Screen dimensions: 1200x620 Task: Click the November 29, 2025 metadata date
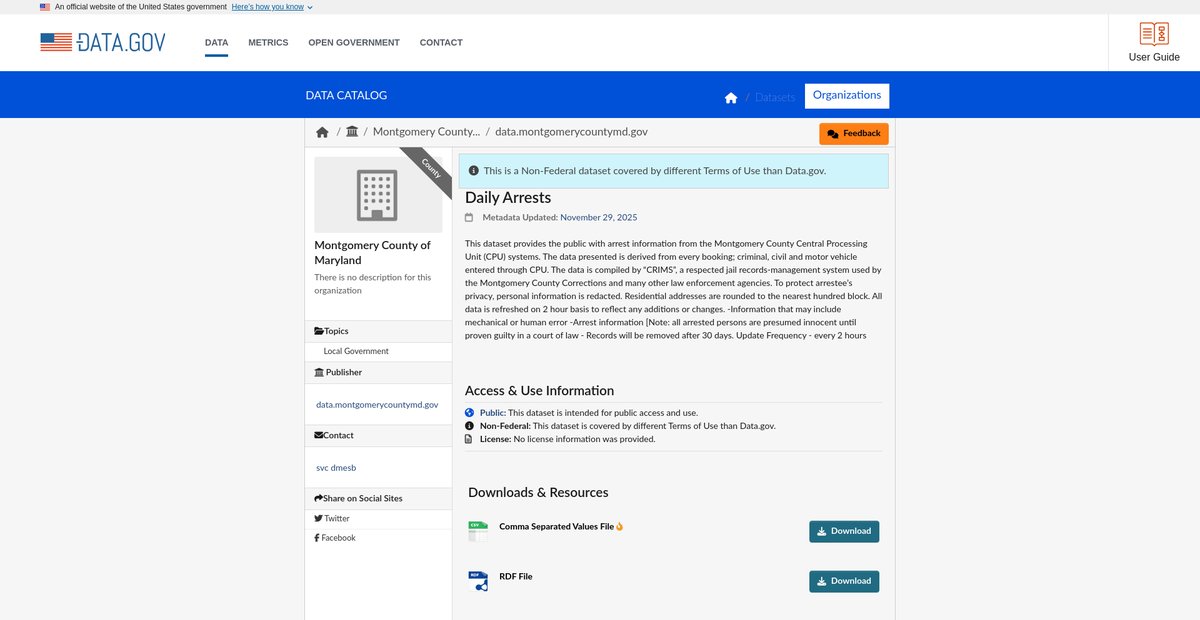pos(598,217)
